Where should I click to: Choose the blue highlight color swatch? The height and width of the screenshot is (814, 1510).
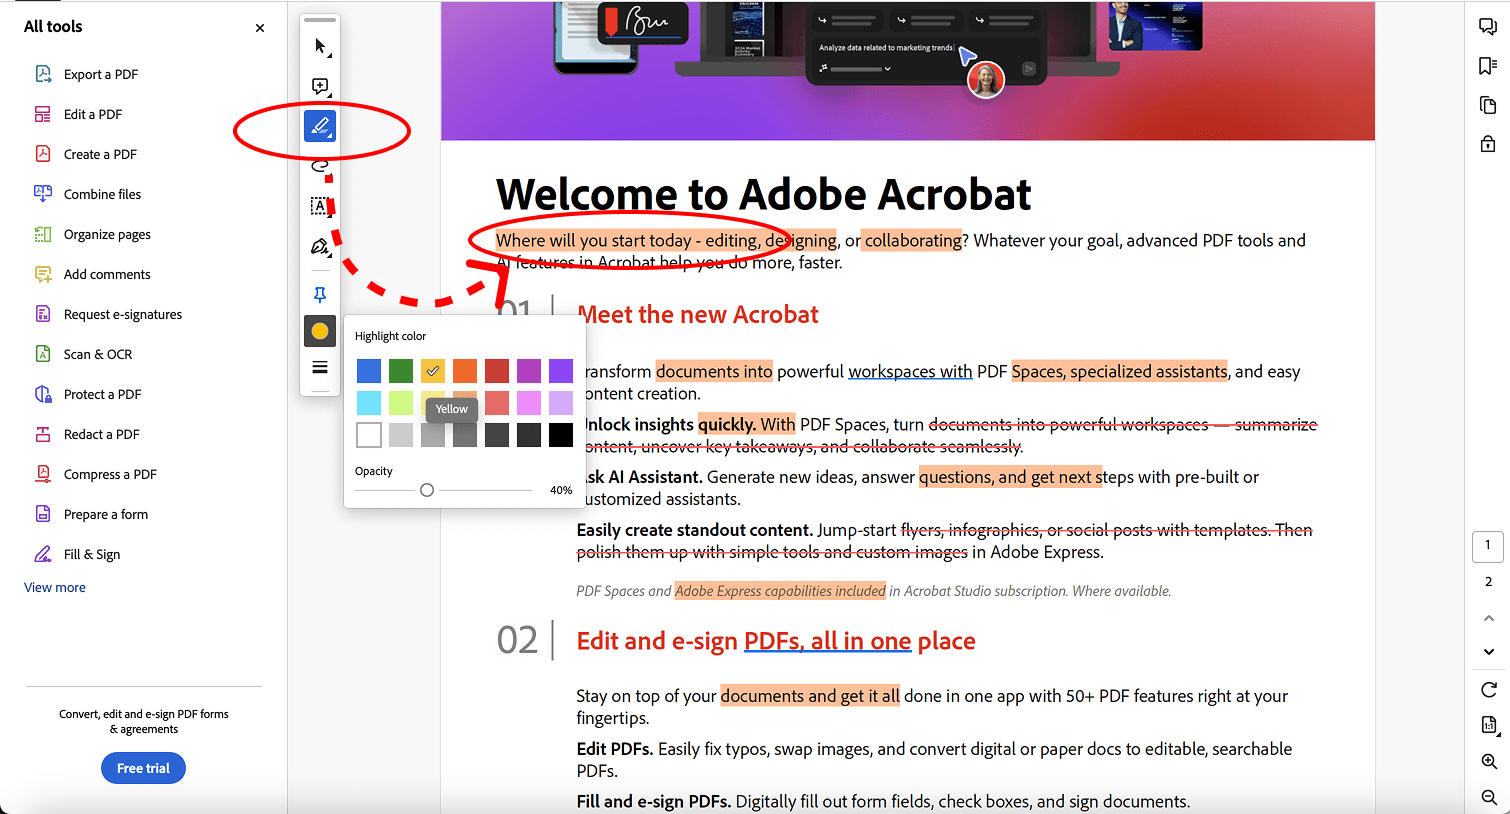coord(369,371)
